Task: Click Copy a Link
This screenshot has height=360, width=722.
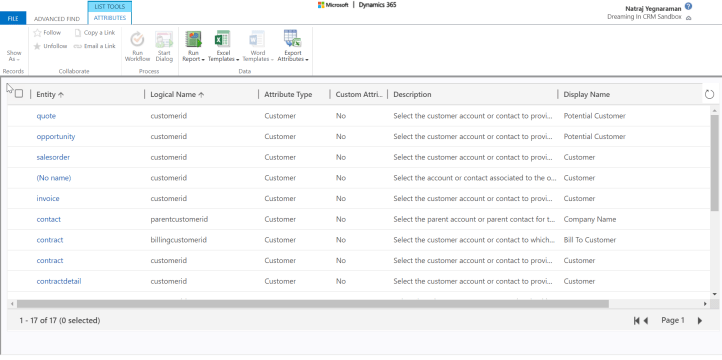Action: (95, 33)
